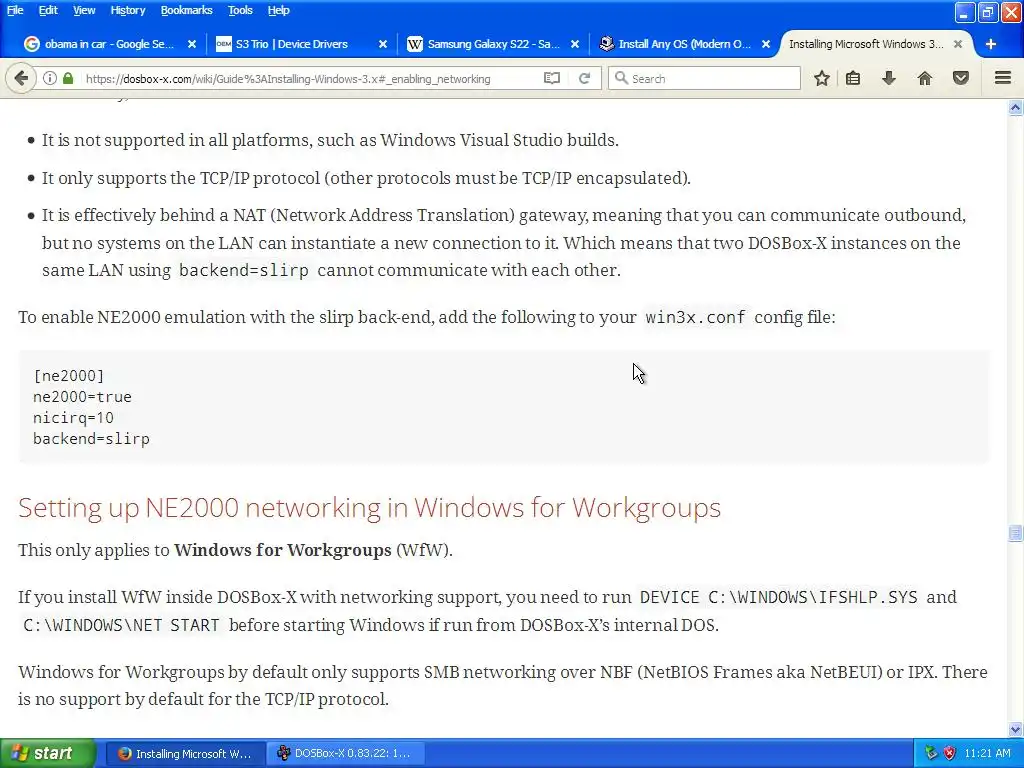1024x768 pixels.
Task: Open the View menu
Action: pos(84,10)
